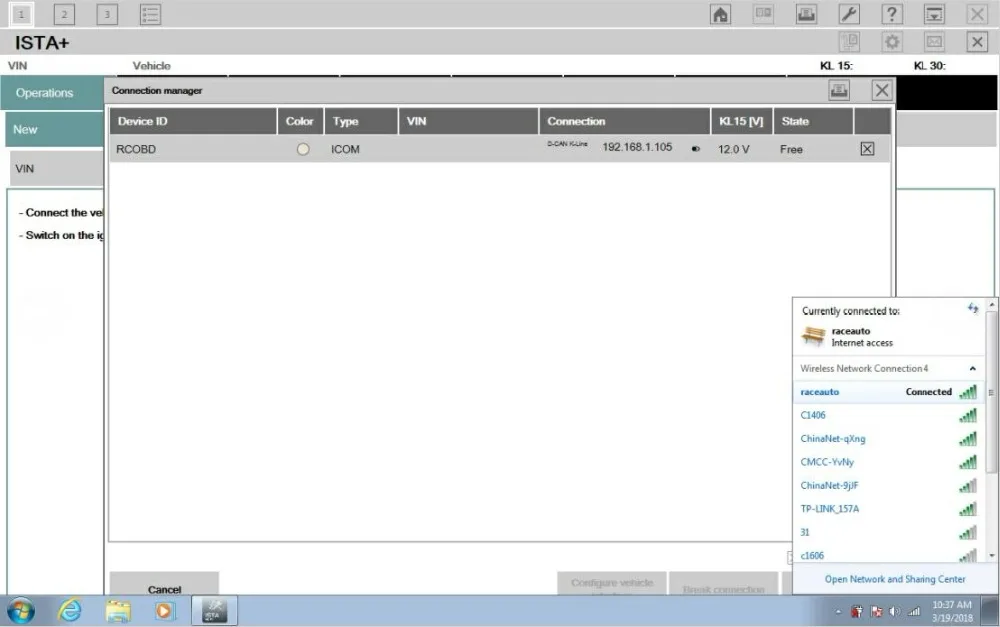This screenshot has width=1000, height=627.
Task: Click the Type column header
Action: coord(361,121)
